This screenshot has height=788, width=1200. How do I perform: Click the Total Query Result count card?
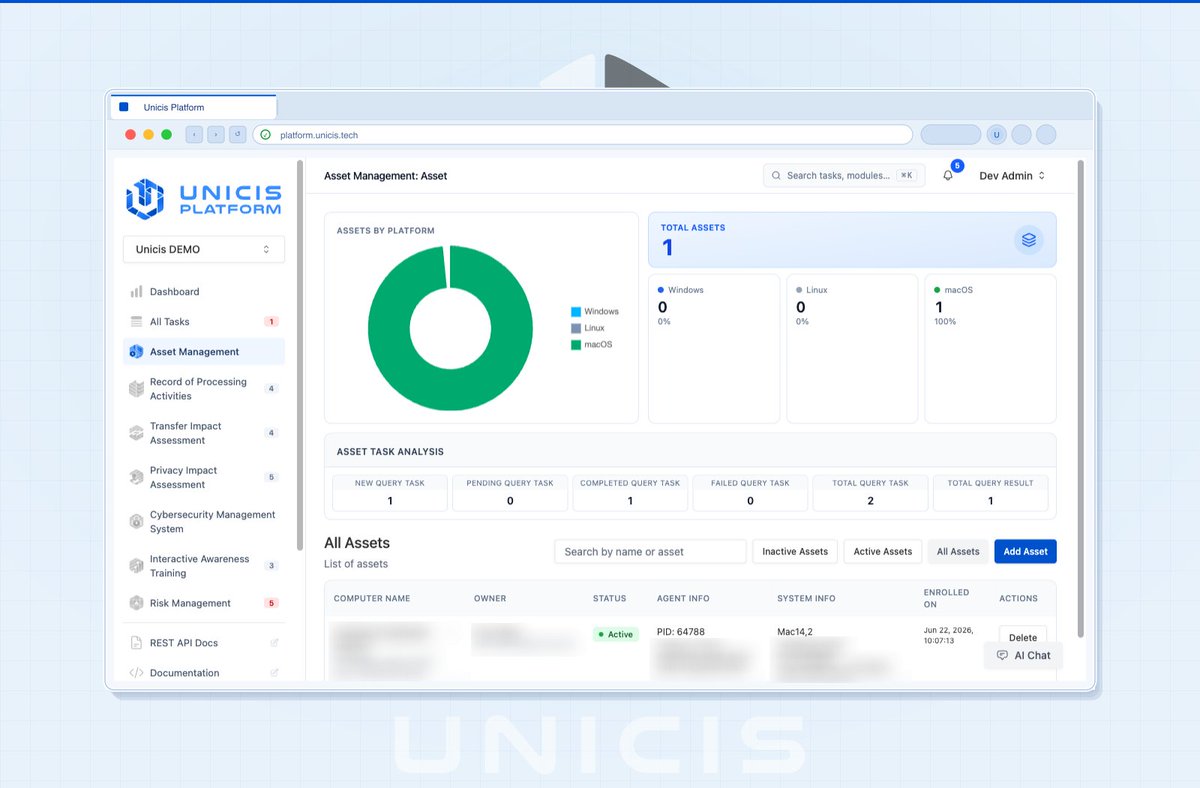click(990, 493)
